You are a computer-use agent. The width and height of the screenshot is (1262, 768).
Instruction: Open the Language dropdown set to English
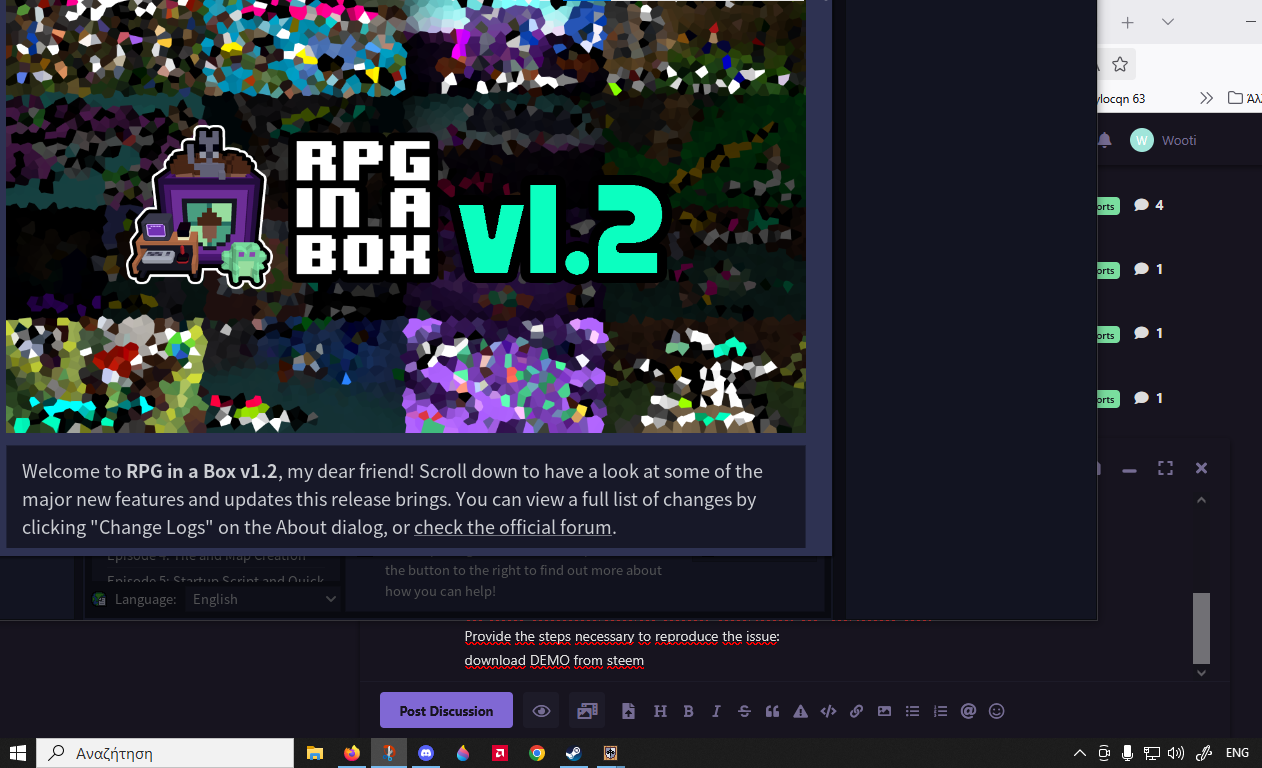click(x=265, y=599)
